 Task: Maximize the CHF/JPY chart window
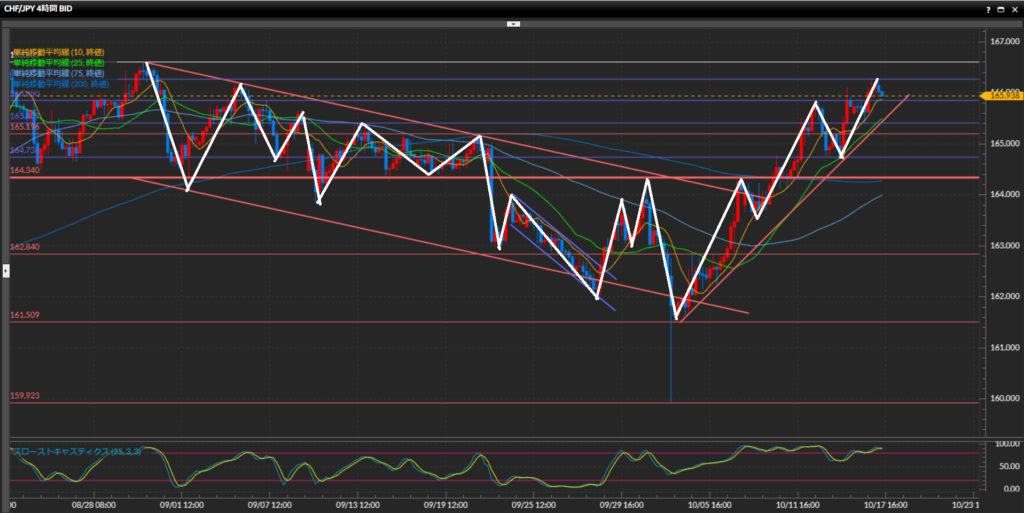(x=999, y=8)
